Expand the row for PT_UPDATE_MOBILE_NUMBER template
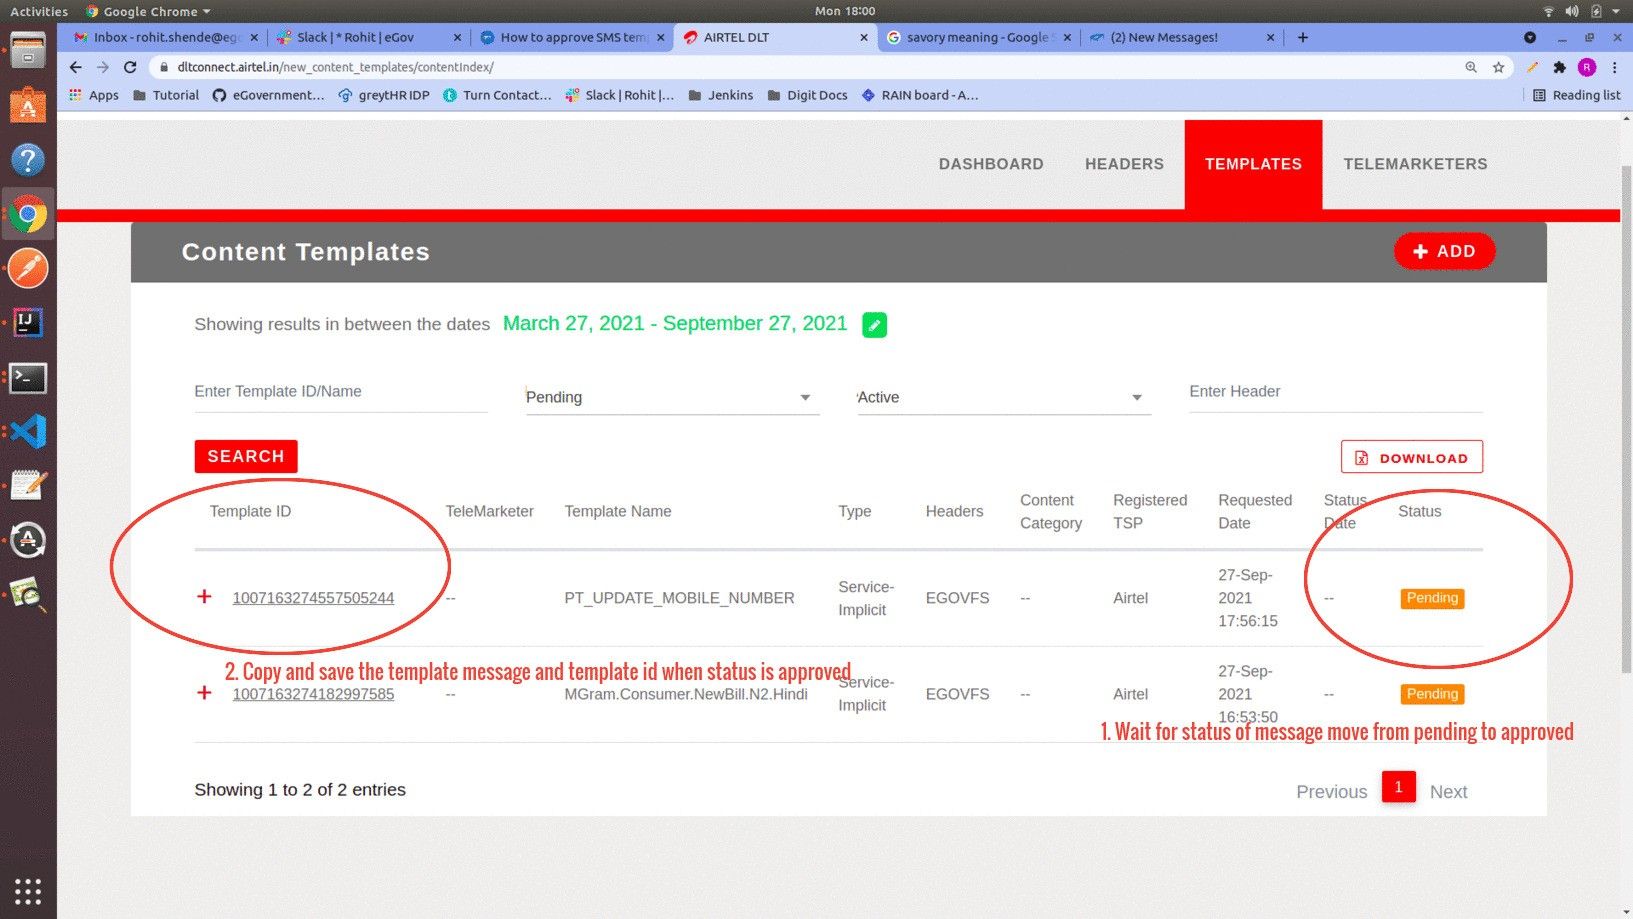Screen dimensions: 1633x919 (x=204, y=597)
